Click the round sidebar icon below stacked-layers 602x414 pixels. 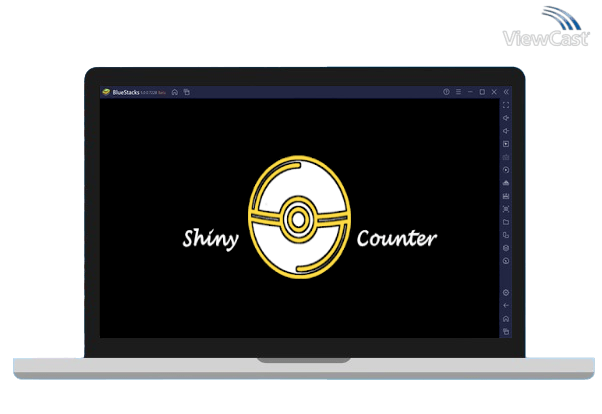tap(506, 261)
